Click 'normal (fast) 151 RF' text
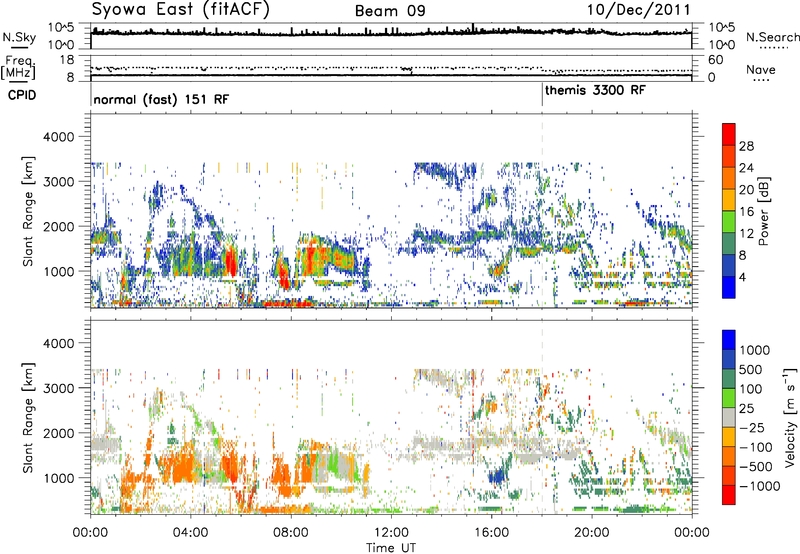The image size is (800, 554). (x=161, y=99)
